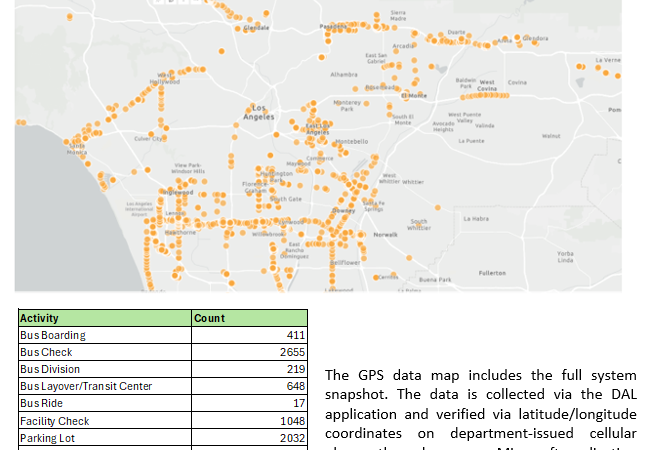667x450 pixels.
Task: Click the Glendale label on the map
Action: click(257, 28)
